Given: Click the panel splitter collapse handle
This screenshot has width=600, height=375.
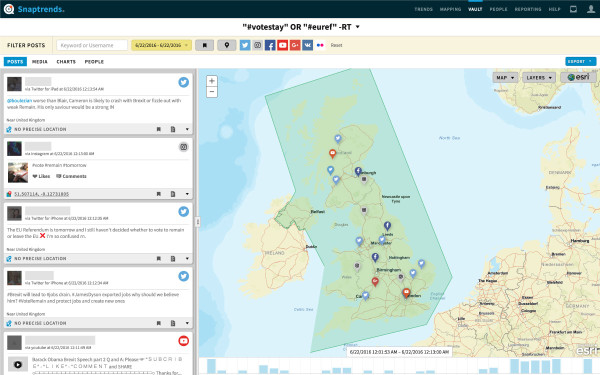Looking at the screenshot, I should click(x=197, y=222).
